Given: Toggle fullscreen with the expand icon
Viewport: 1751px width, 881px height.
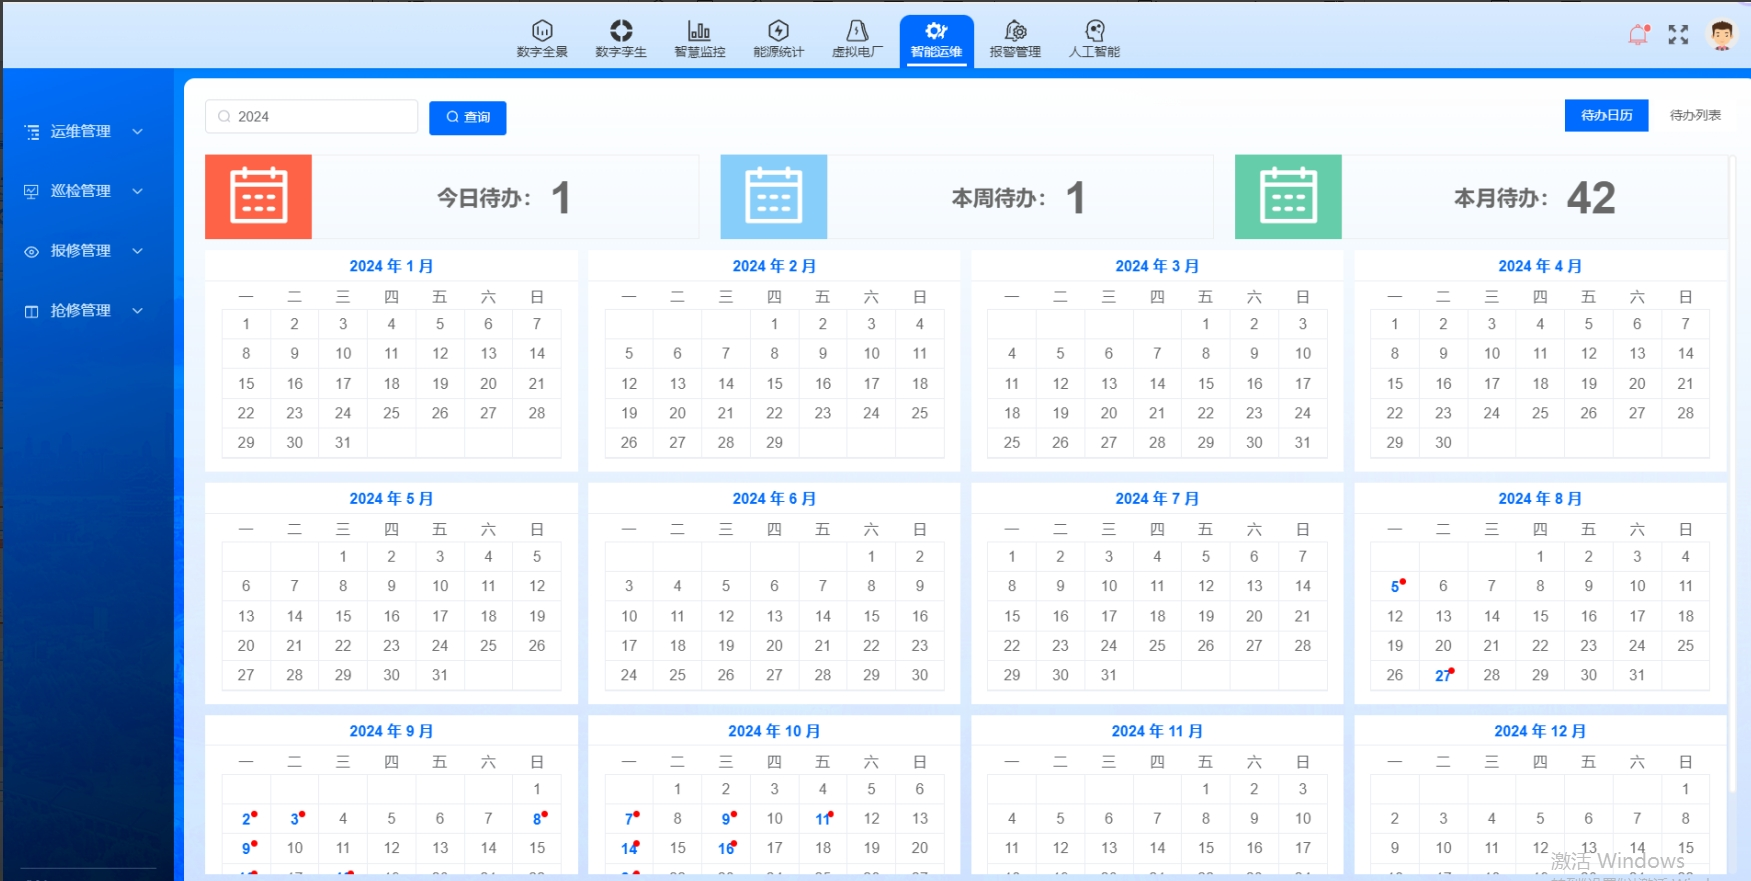Looking at the screenshot, I should tap(1679, 35).
